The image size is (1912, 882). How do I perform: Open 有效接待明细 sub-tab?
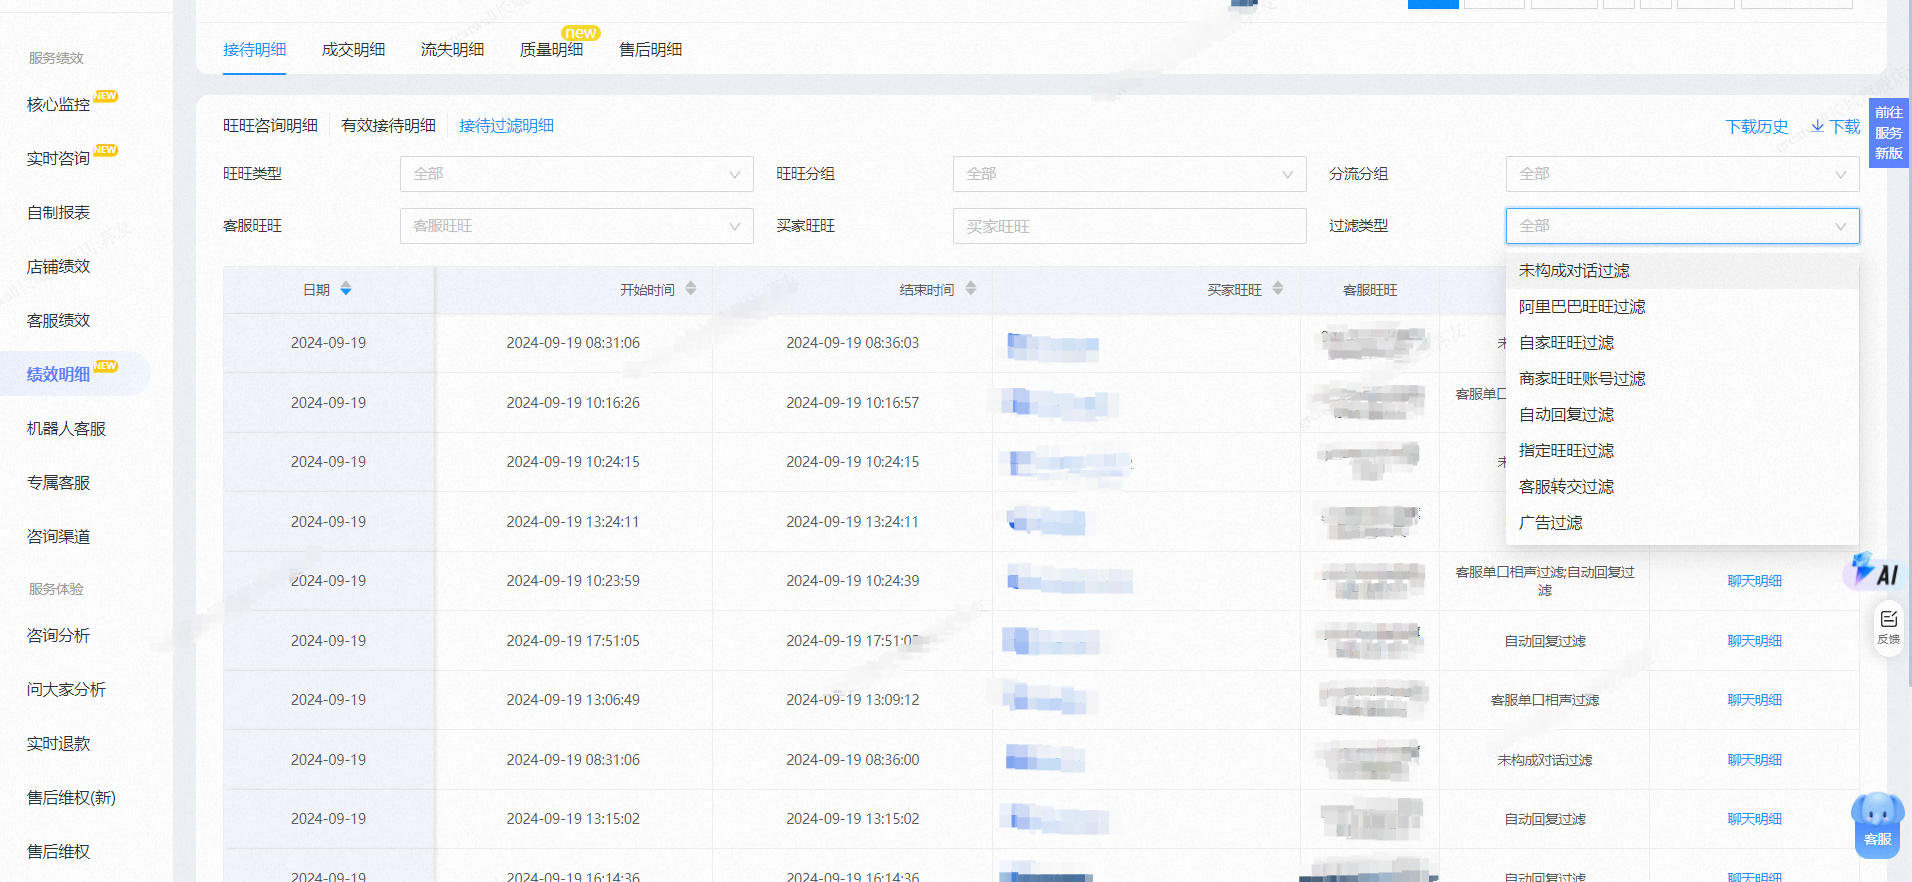pos(388,126)
